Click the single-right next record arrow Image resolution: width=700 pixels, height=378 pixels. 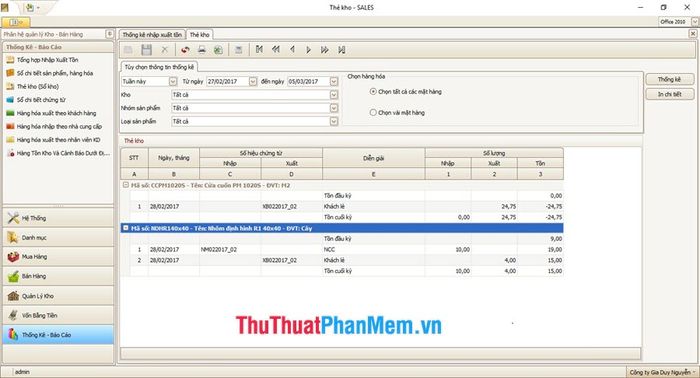(308, 50)
